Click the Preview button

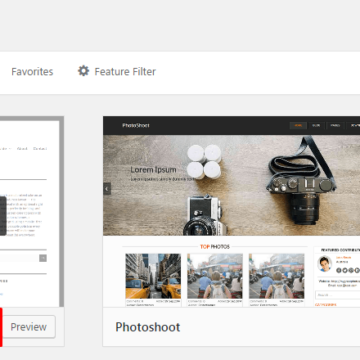pyautogui.click(x=29, y=327)
